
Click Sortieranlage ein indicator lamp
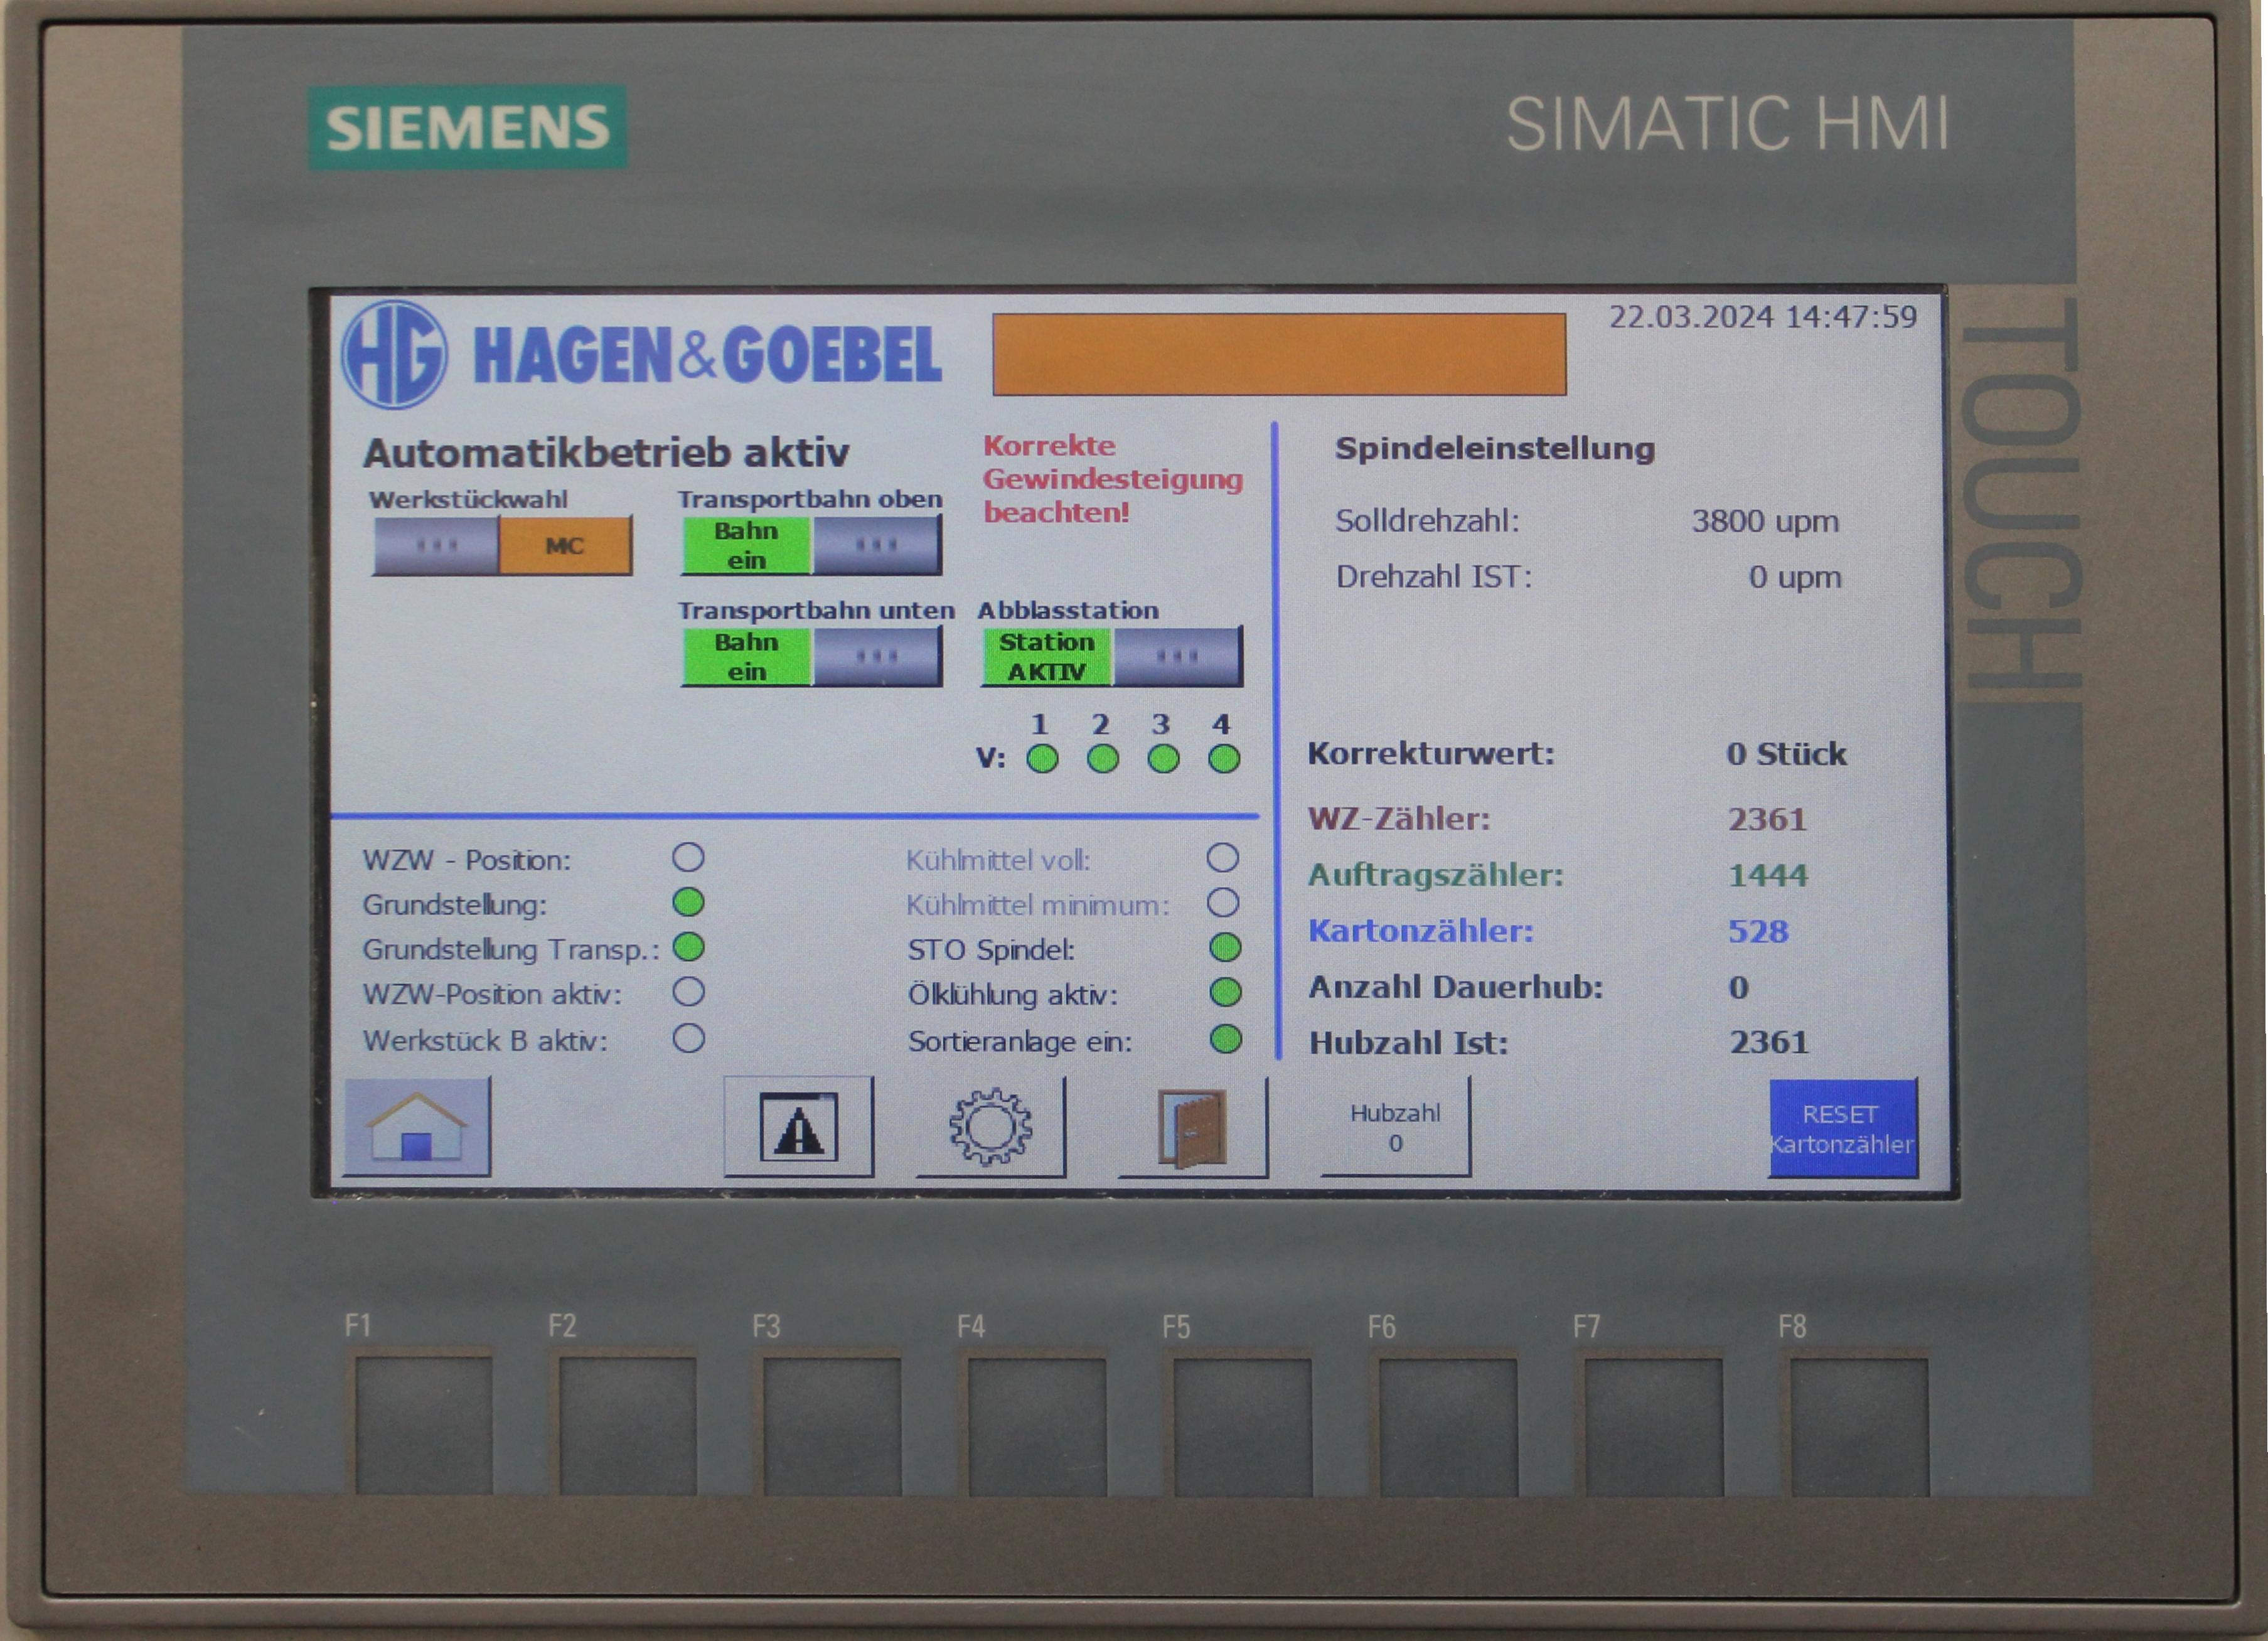[1225, 1039]
